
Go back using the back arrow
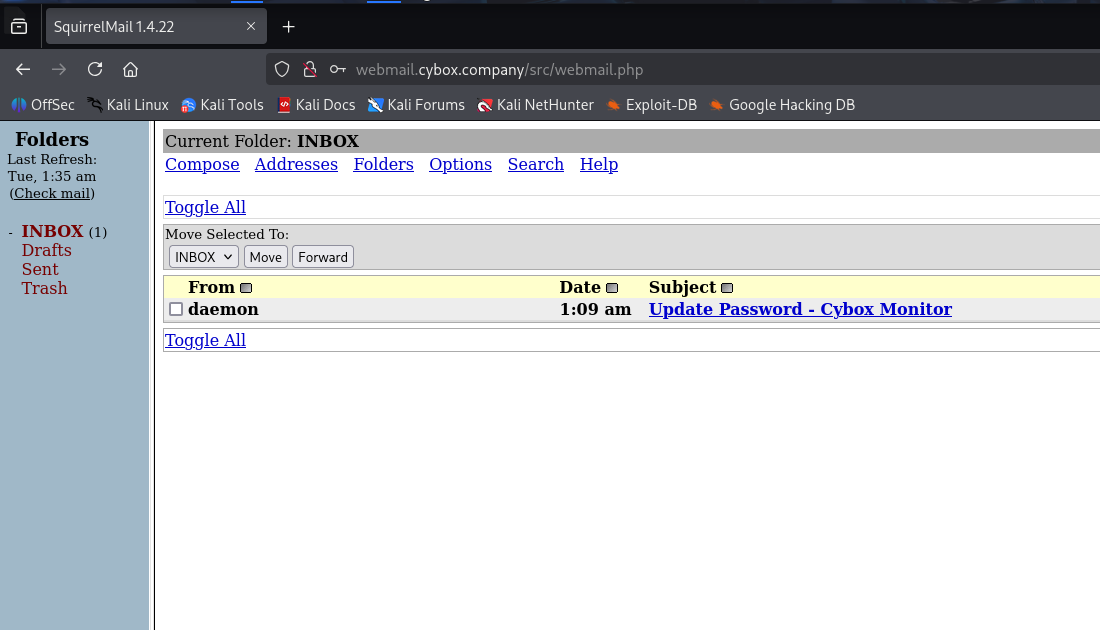pyautogui.click(x=23, y=69)
